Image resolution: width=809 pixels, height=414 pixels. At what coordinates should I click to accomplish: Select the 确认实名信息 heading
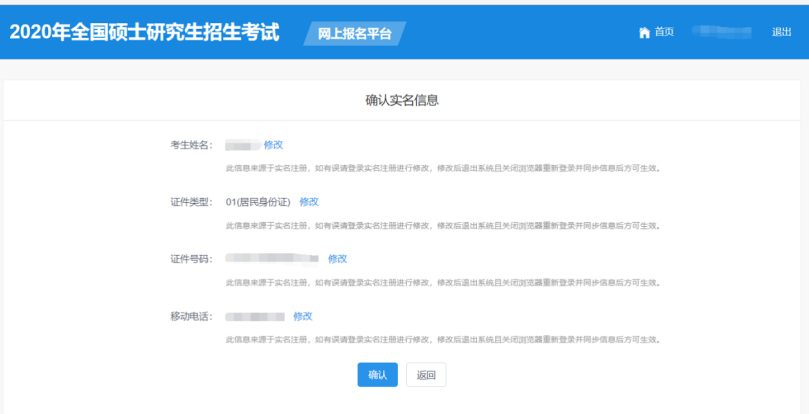402,100
